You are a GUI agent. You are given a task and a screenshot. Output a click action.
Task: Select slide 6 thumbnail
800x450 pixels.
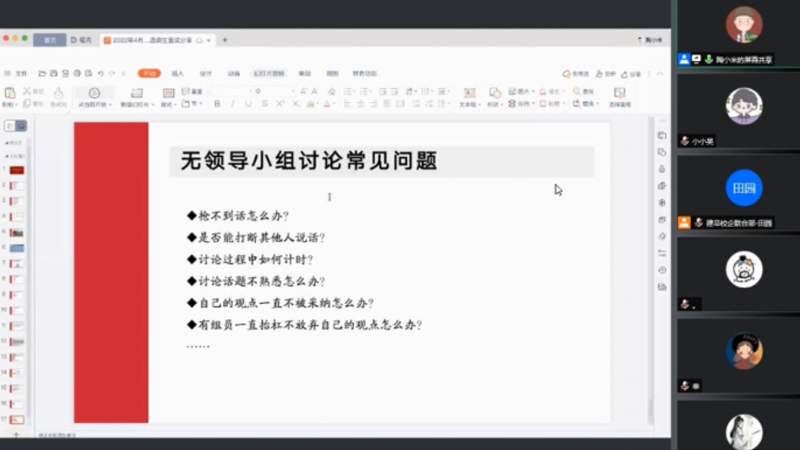(17, 248)
